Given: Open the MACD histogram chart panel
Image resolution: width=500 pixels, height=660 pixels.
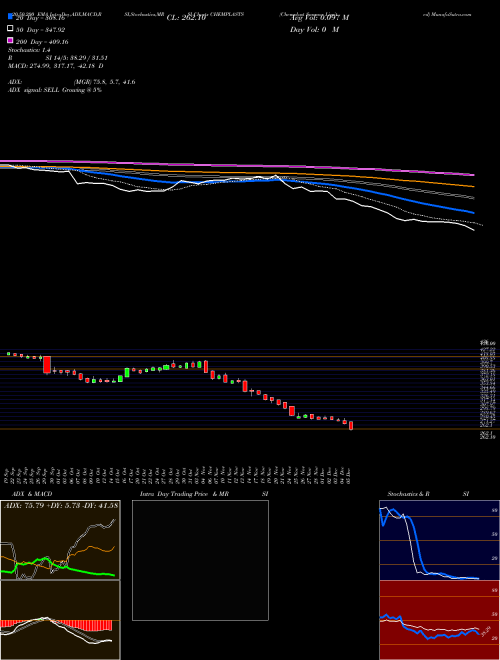Looking at the screenshot, I should tap(60, 620).
